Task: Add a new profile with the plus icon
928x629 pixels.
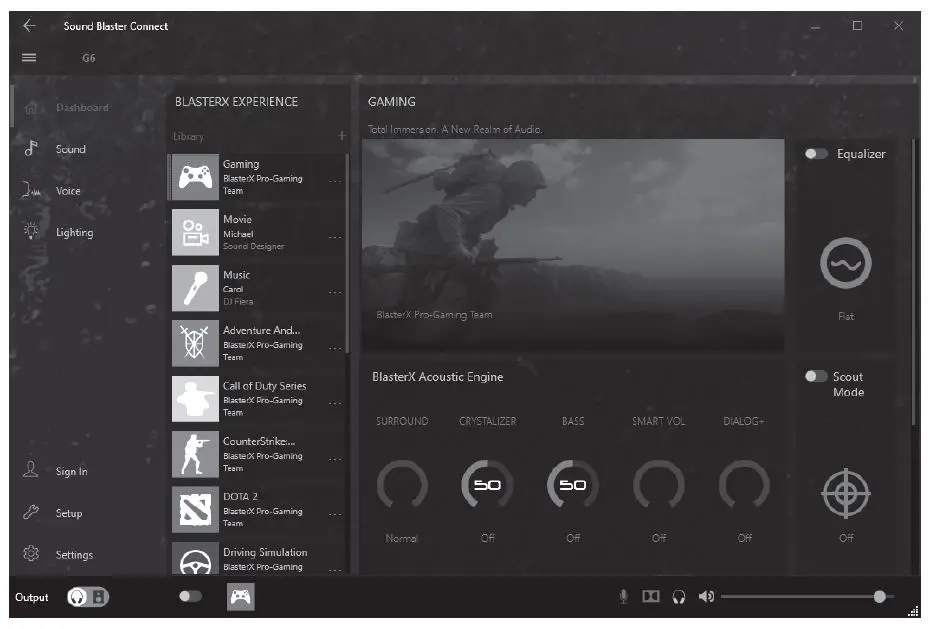Action: coord(341,136)
